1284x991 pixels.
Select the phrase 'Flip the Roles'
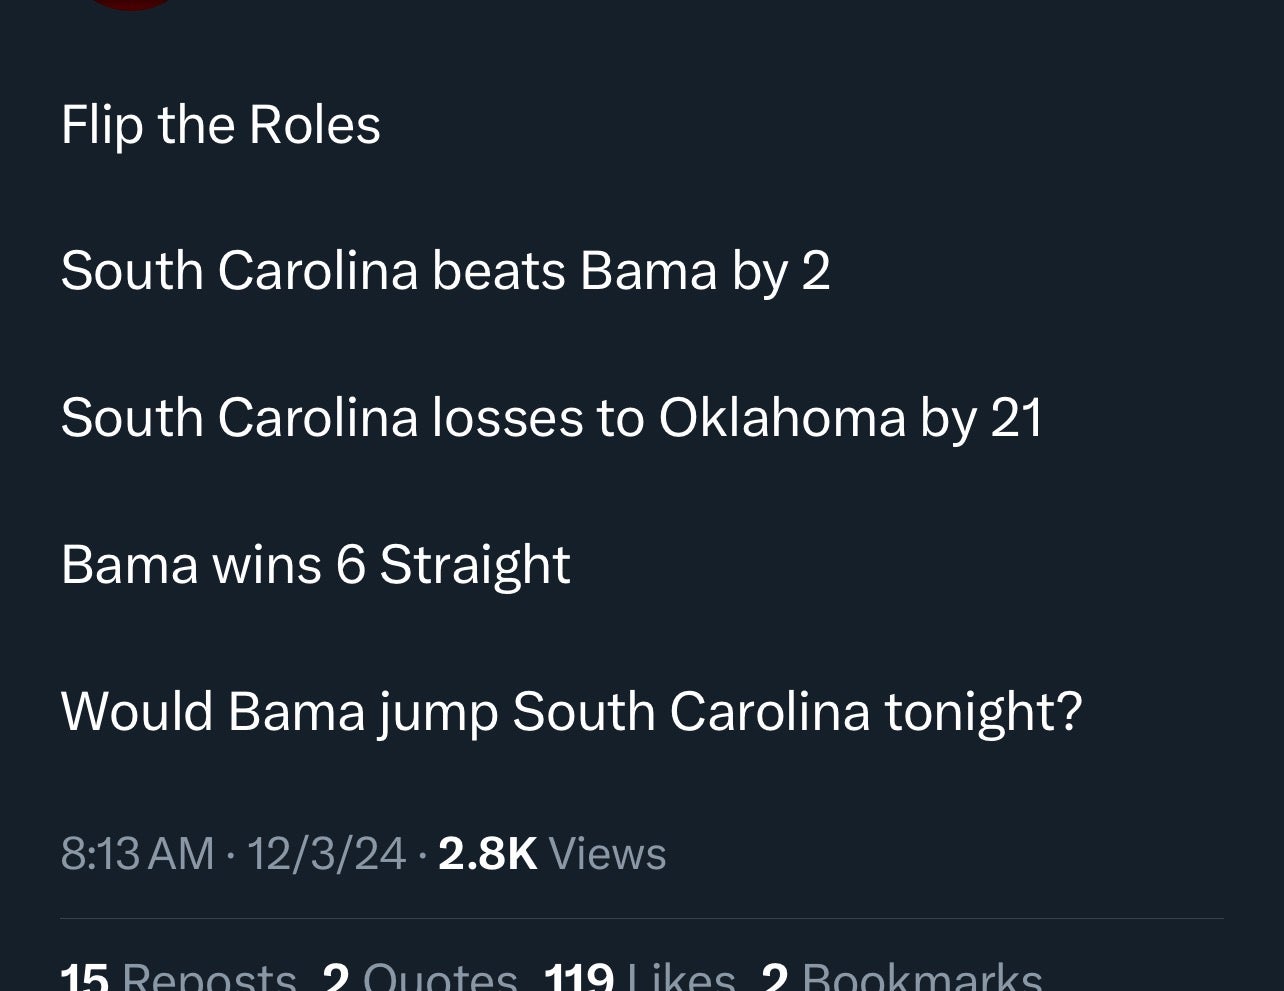pyautogui.click(x=220, y=124)
